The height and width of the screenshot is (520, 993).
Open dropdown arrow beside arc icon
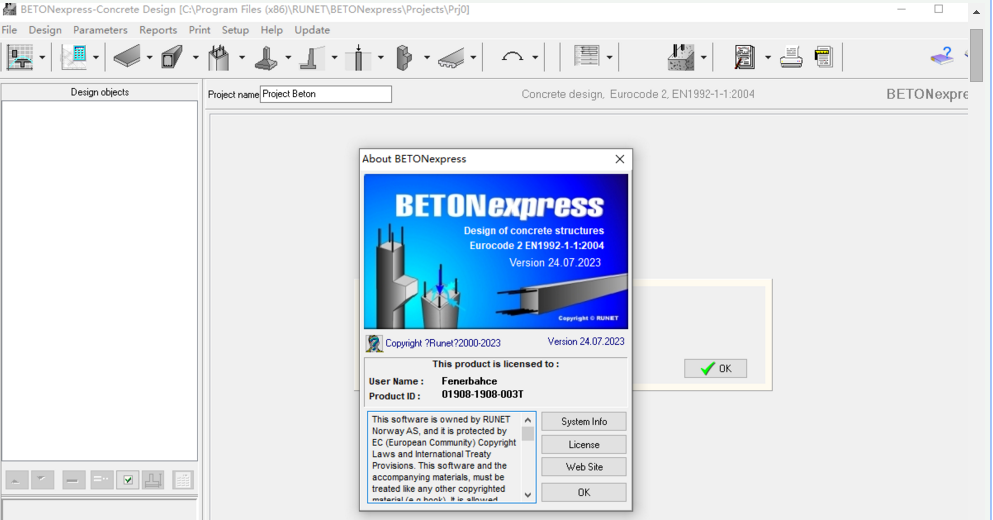pos(535,58)
